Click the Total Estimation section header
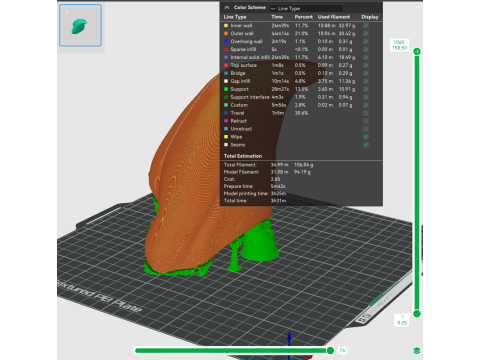480x360 pixels. pos(243,156)
